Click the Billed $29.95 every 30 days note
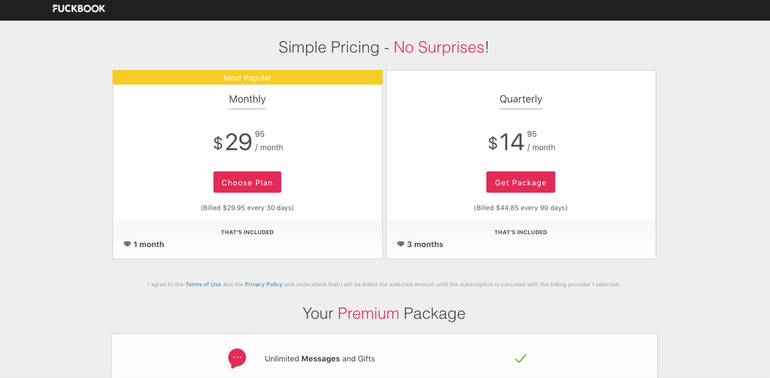 [x=247, y=208]
